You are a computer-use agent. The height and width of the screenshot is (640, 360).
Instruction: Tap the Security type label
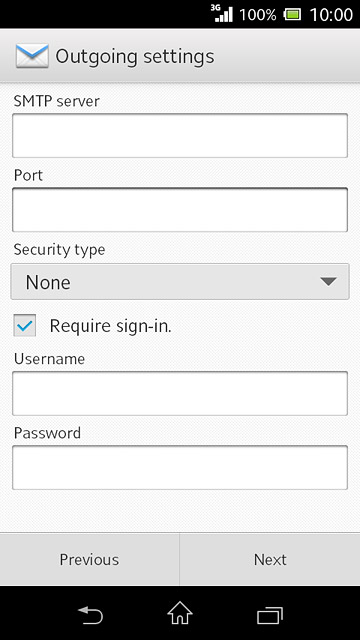[60, 250]
